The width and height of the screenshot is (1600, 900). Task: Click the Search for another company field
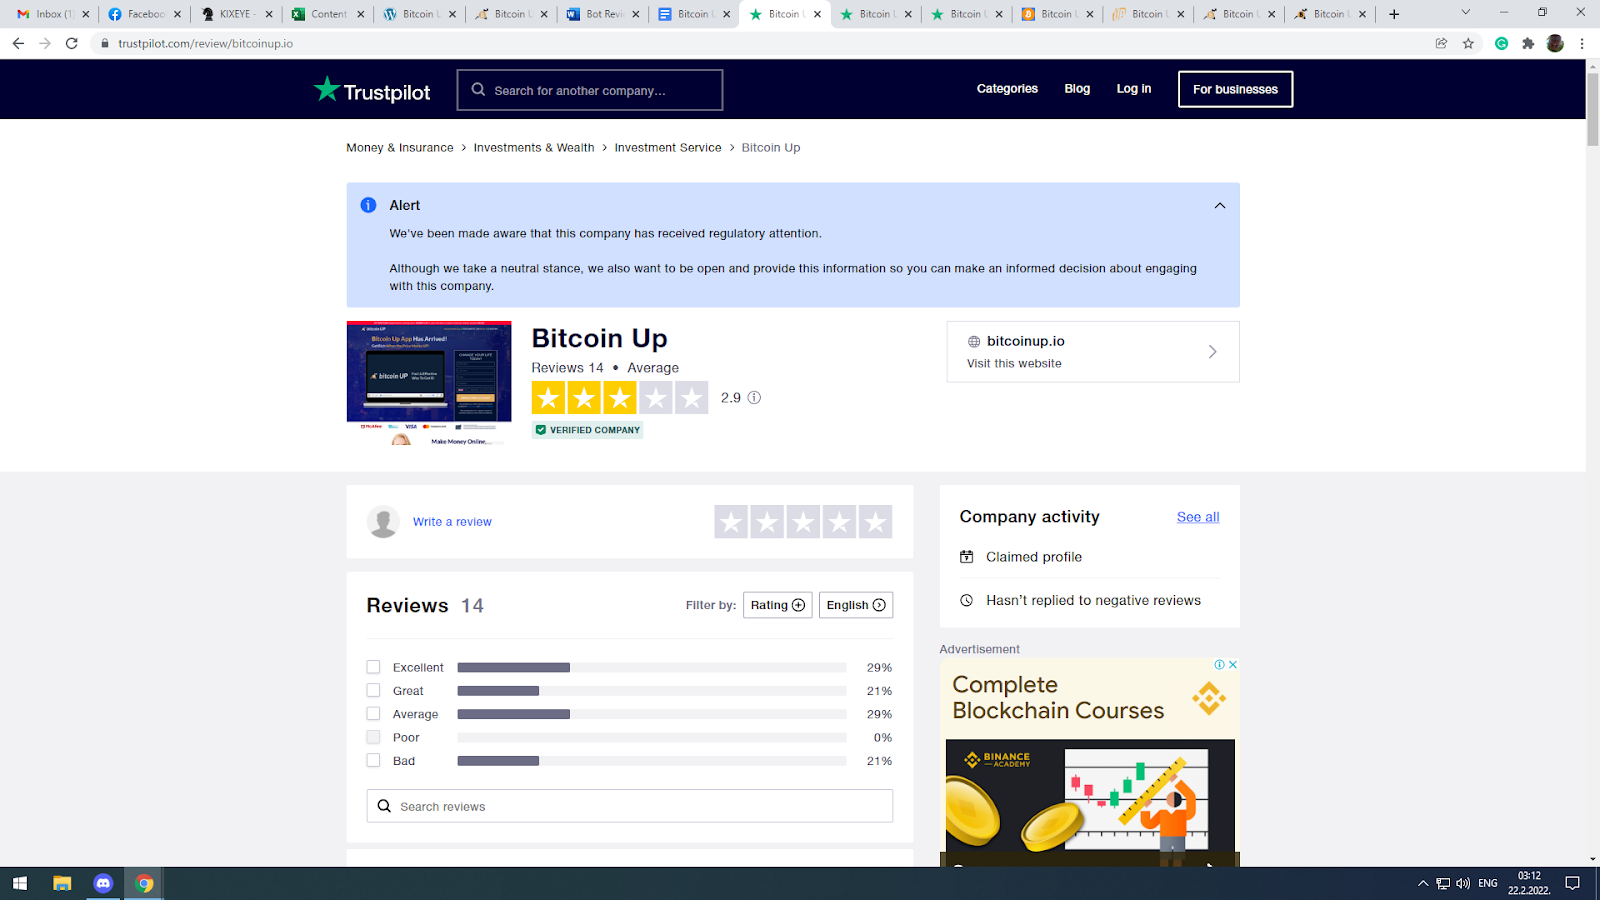pyautogui.click(x=590, y=90)
